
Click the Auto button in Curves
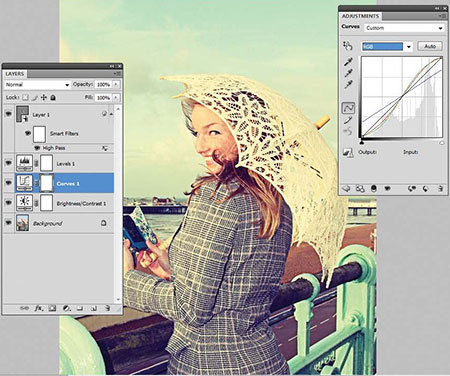tap(430, 46)
